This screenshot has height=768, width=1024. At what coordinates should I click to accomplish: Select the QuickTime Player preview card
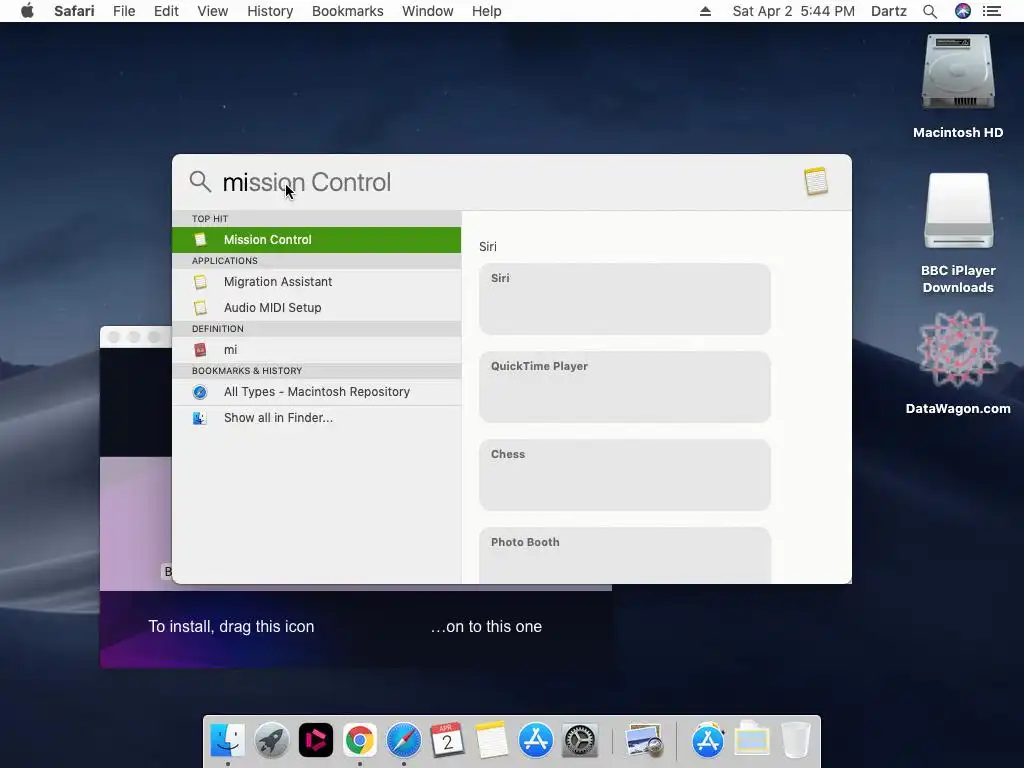(x=624, y=387)
